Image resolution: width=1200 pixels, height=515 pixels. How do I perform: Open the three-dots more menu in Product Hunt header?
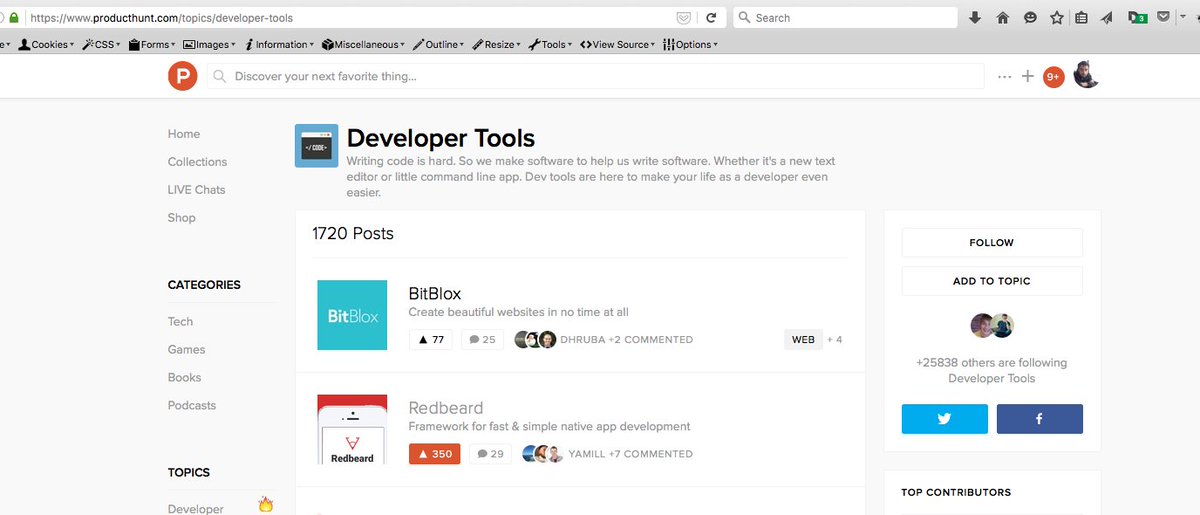point(1004,76)
